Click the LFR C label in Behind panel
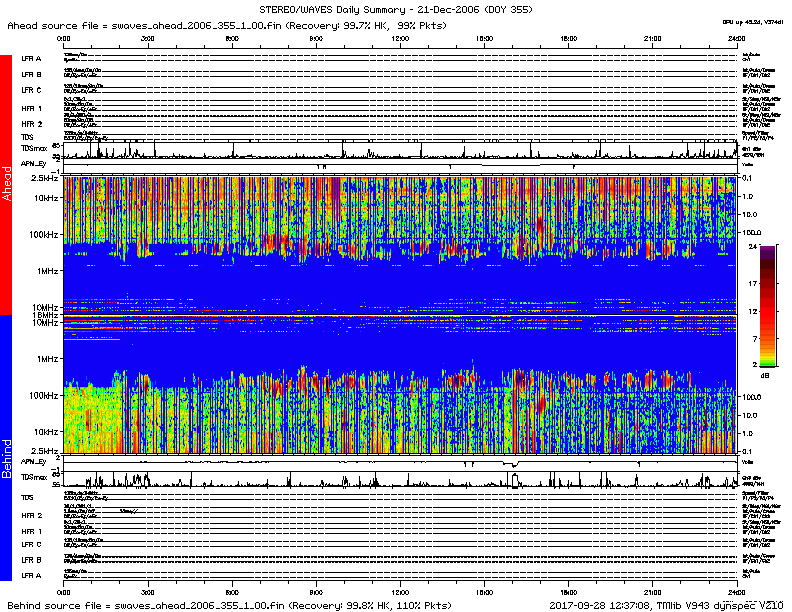 31,544
